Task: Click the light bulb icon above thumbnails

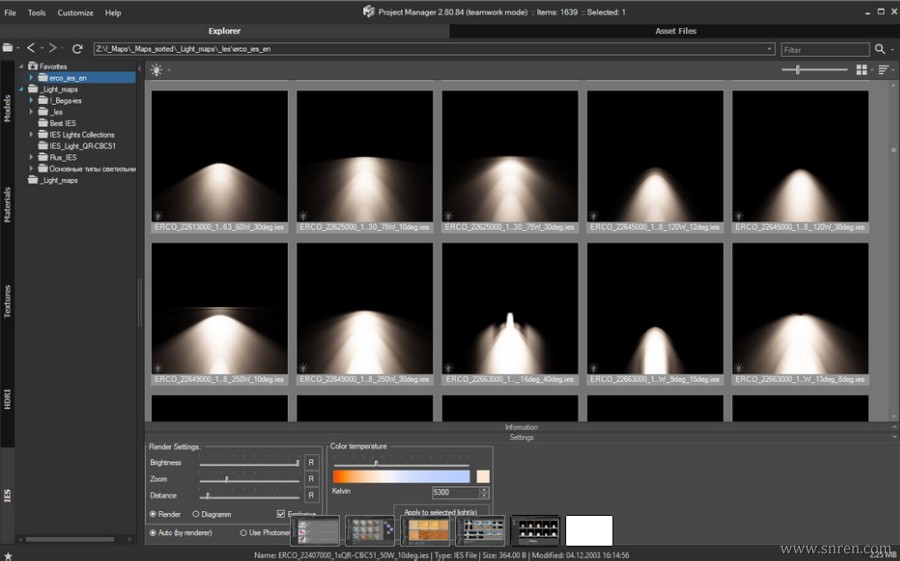Action: (156, 70)
